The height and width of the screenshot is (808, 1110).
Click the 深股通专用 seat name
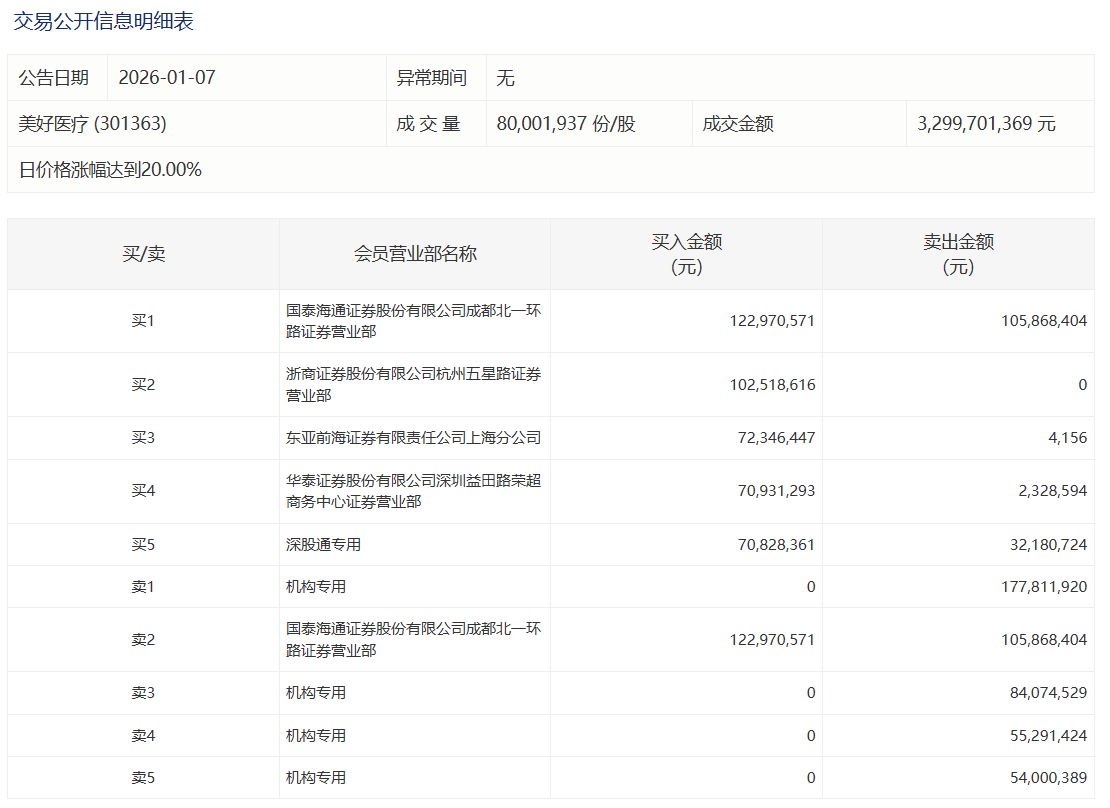coord(323,545)
